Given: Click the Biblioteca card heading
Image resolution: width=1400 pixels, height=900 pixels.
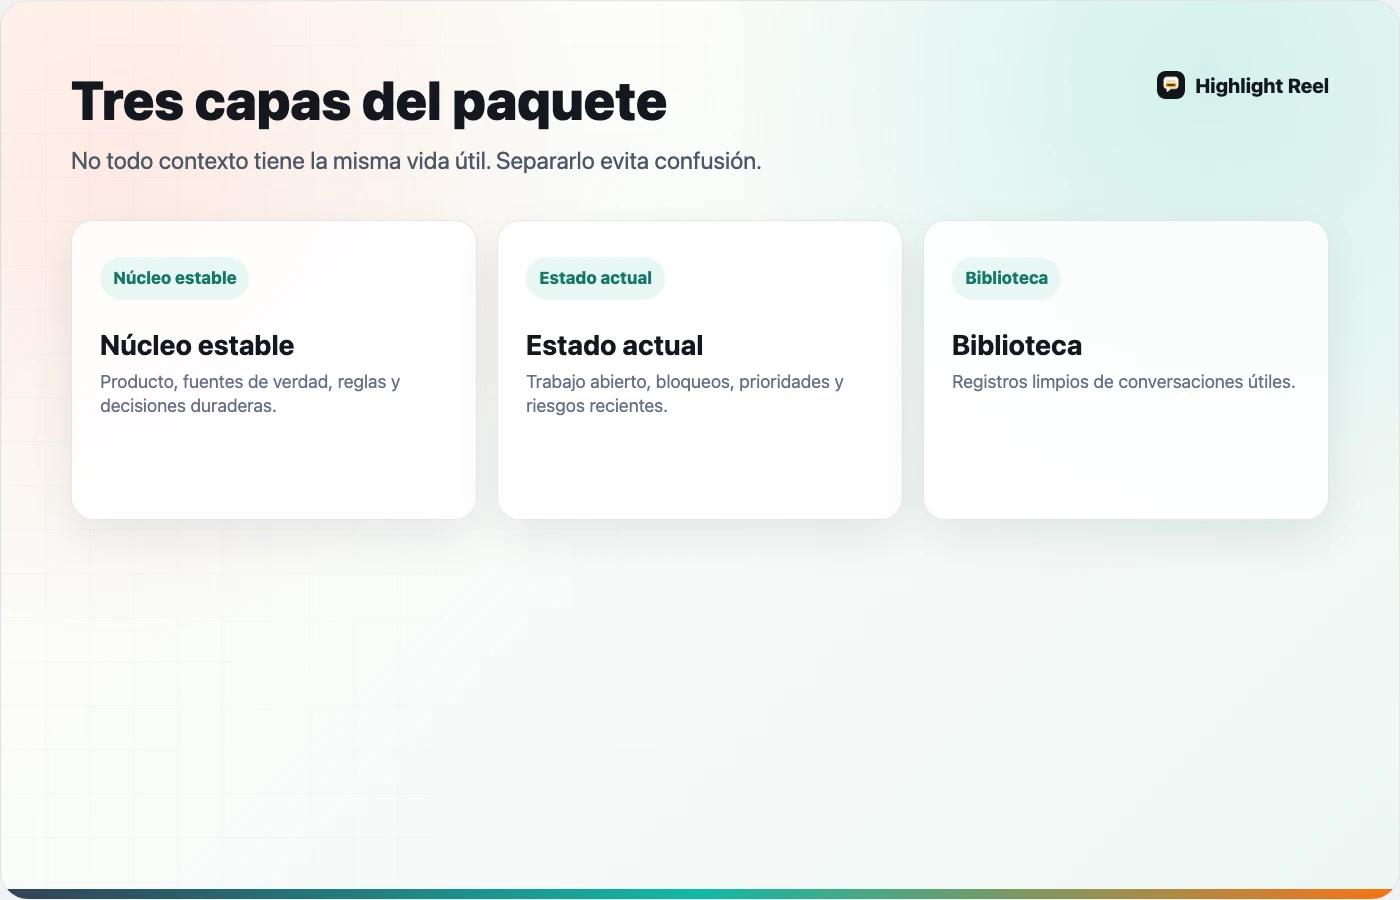Looking at the screenshot, I should (x=1017, y=345).
